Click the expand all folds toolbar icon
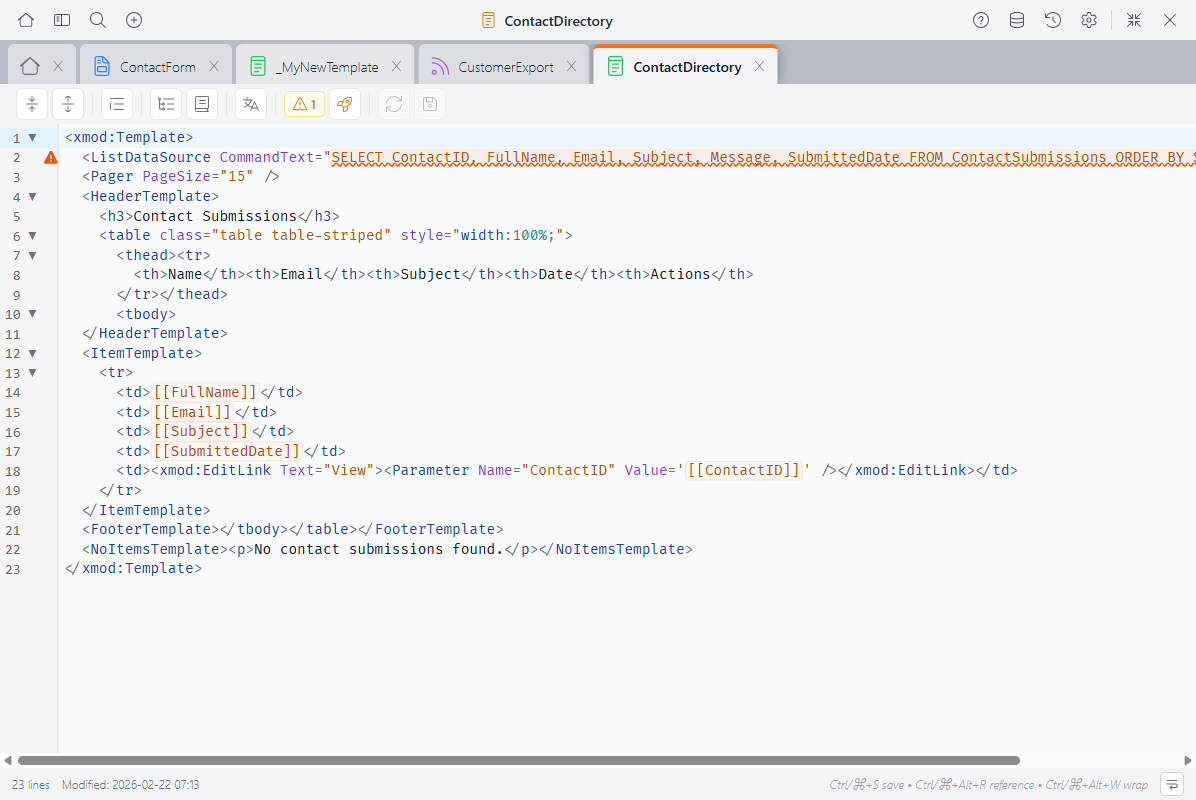This screenshot has height=800, width=1196. click(68, 104)
